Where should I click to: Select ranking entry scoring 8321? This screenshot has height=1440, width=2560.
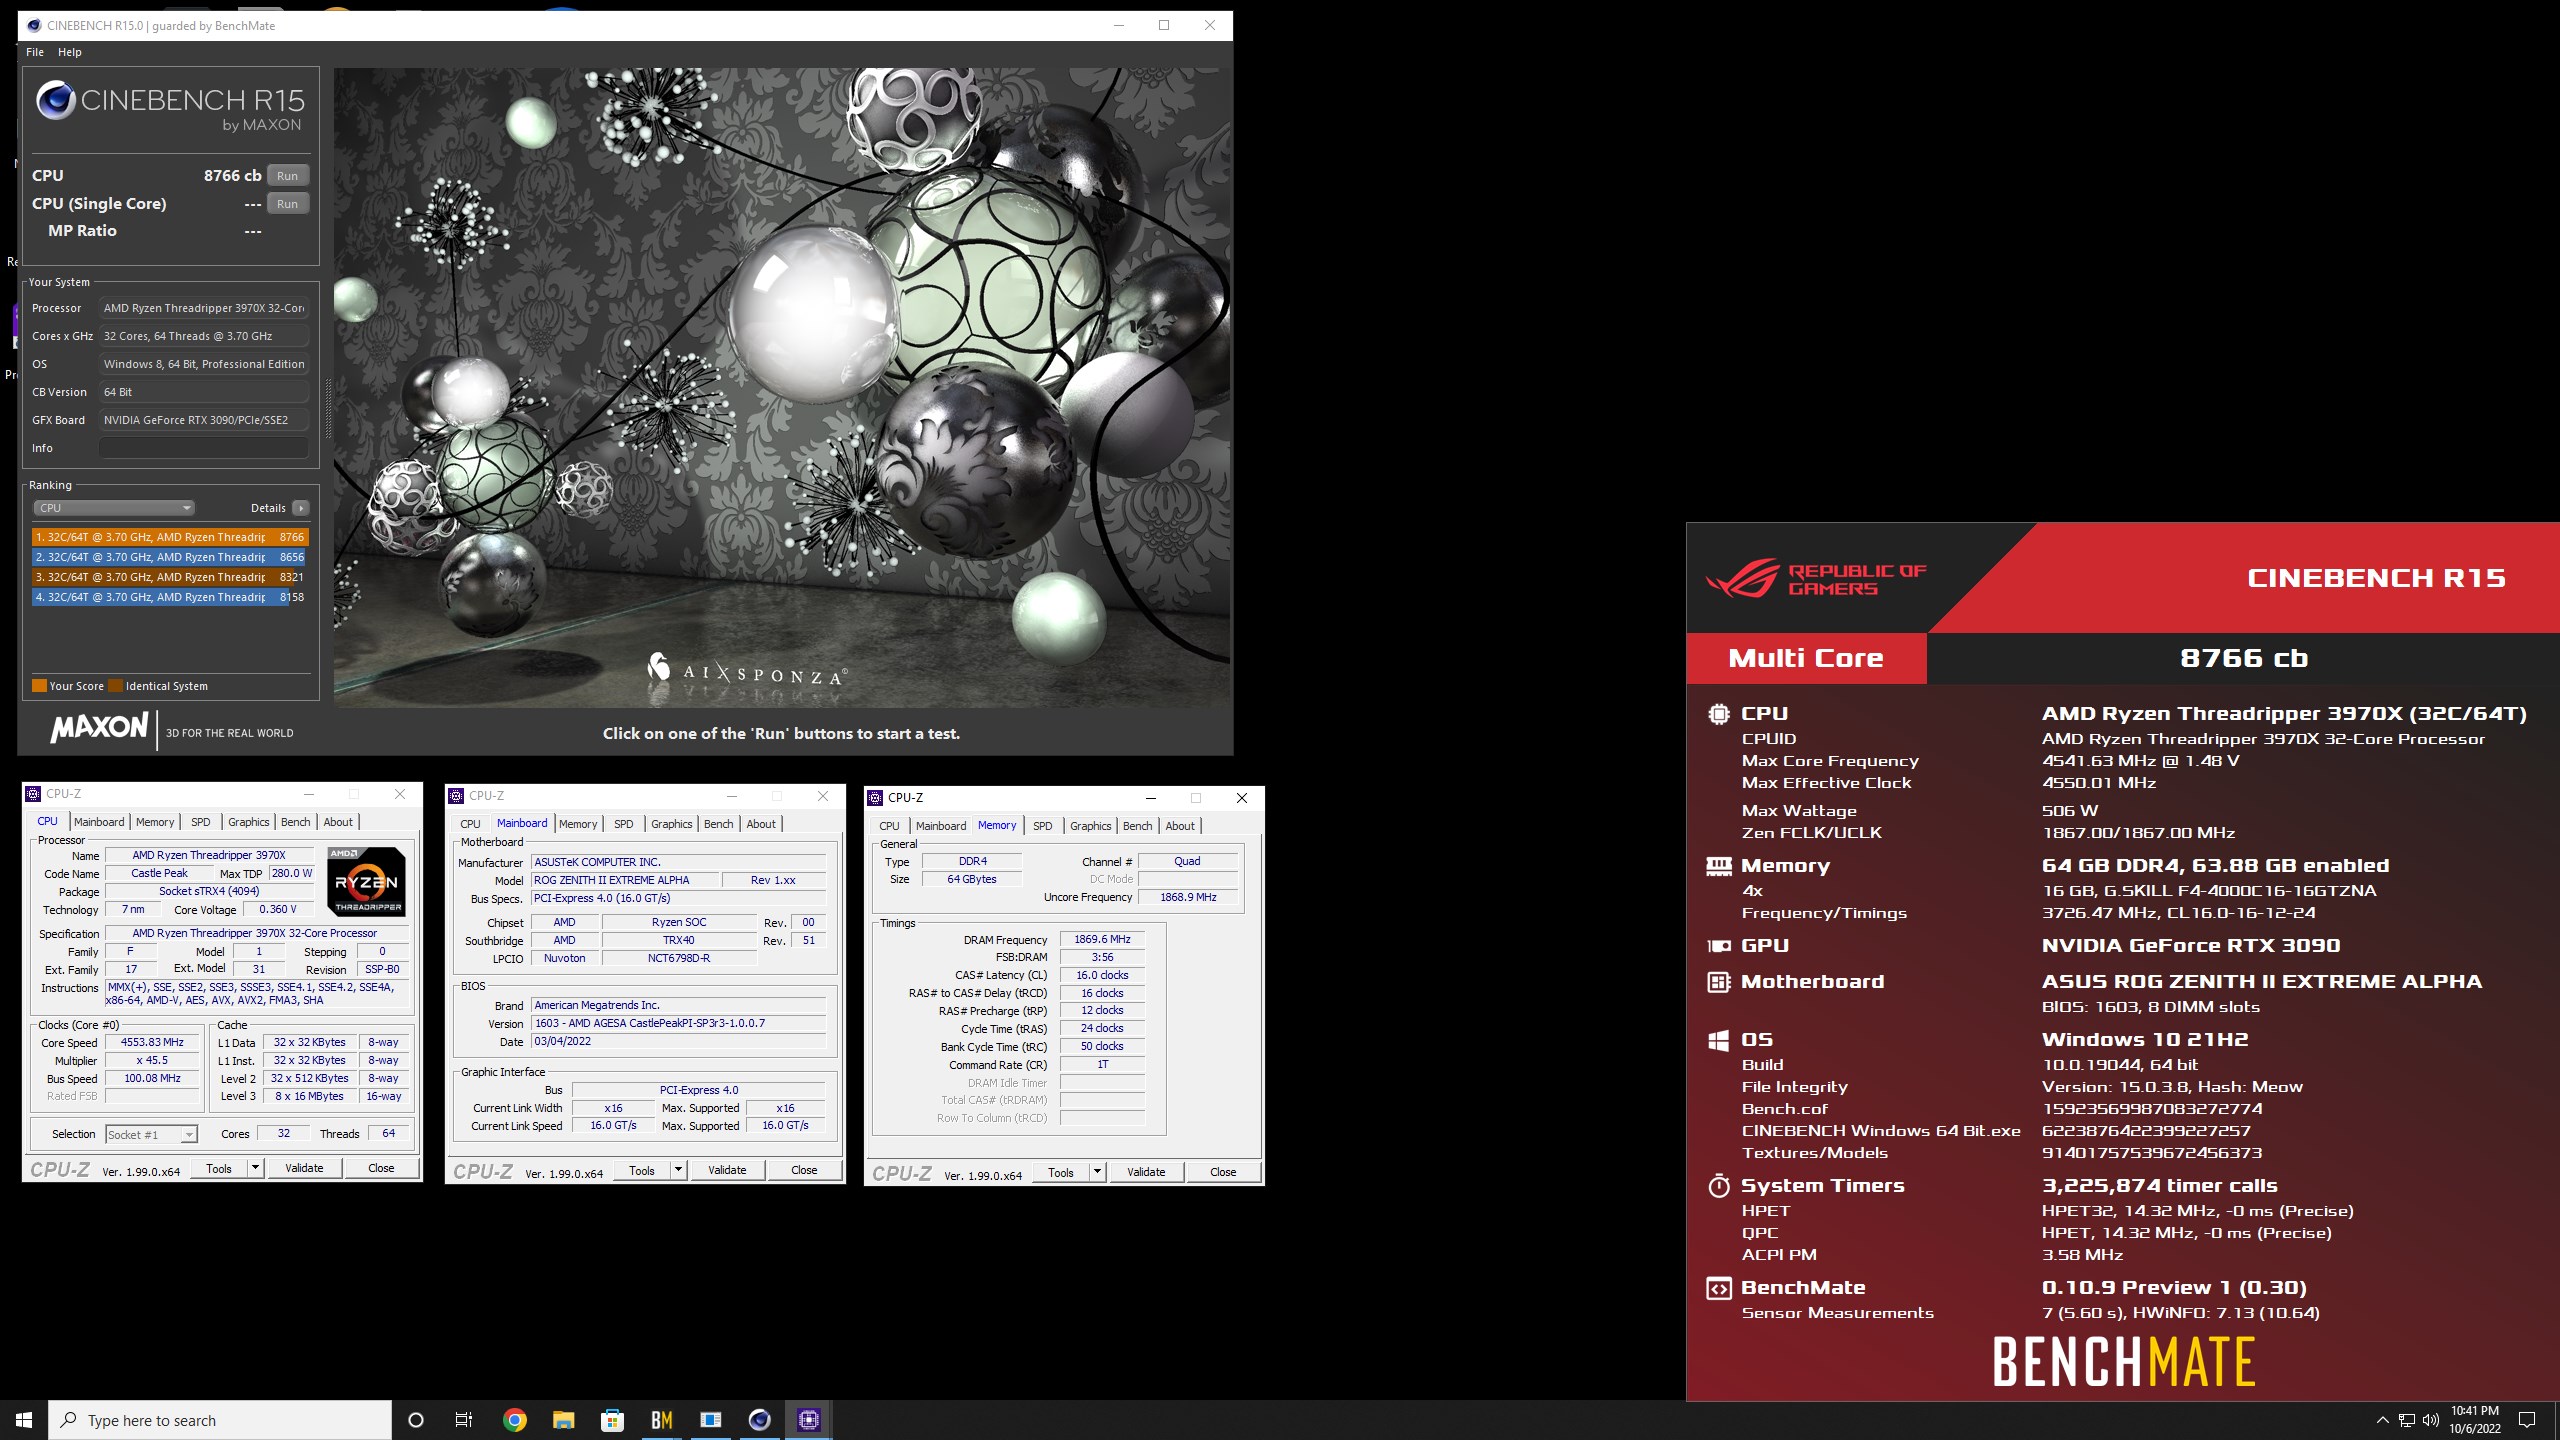(169, 577)
